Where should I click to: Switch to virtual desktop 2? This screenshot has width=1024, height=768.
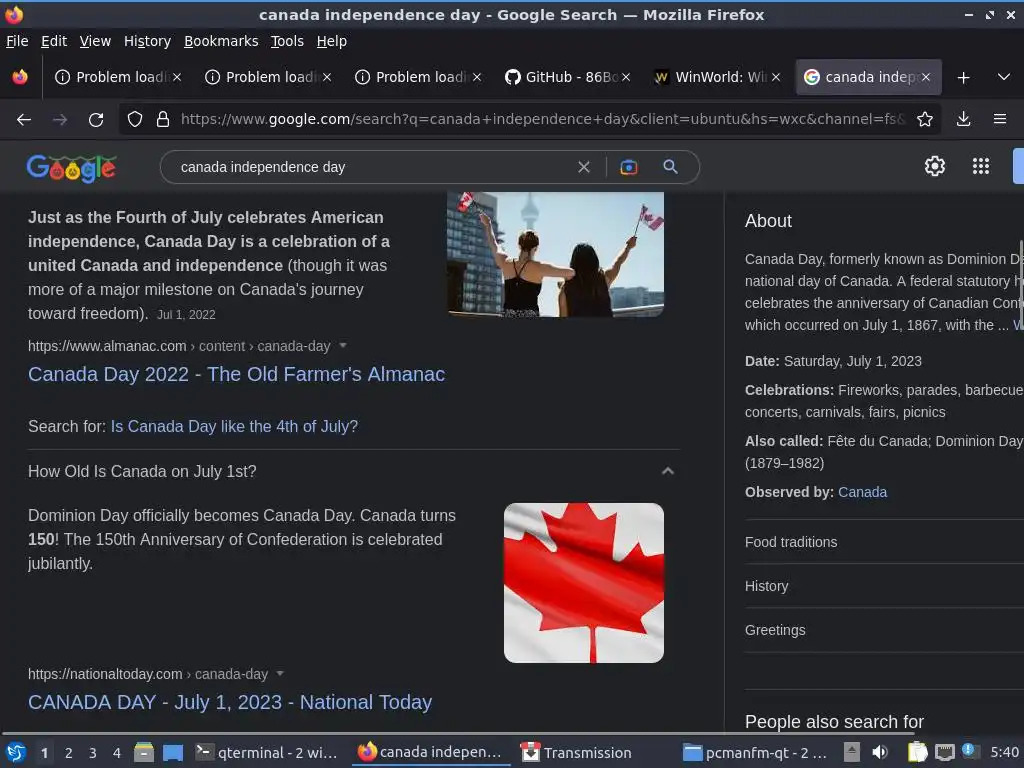point(69,753)
